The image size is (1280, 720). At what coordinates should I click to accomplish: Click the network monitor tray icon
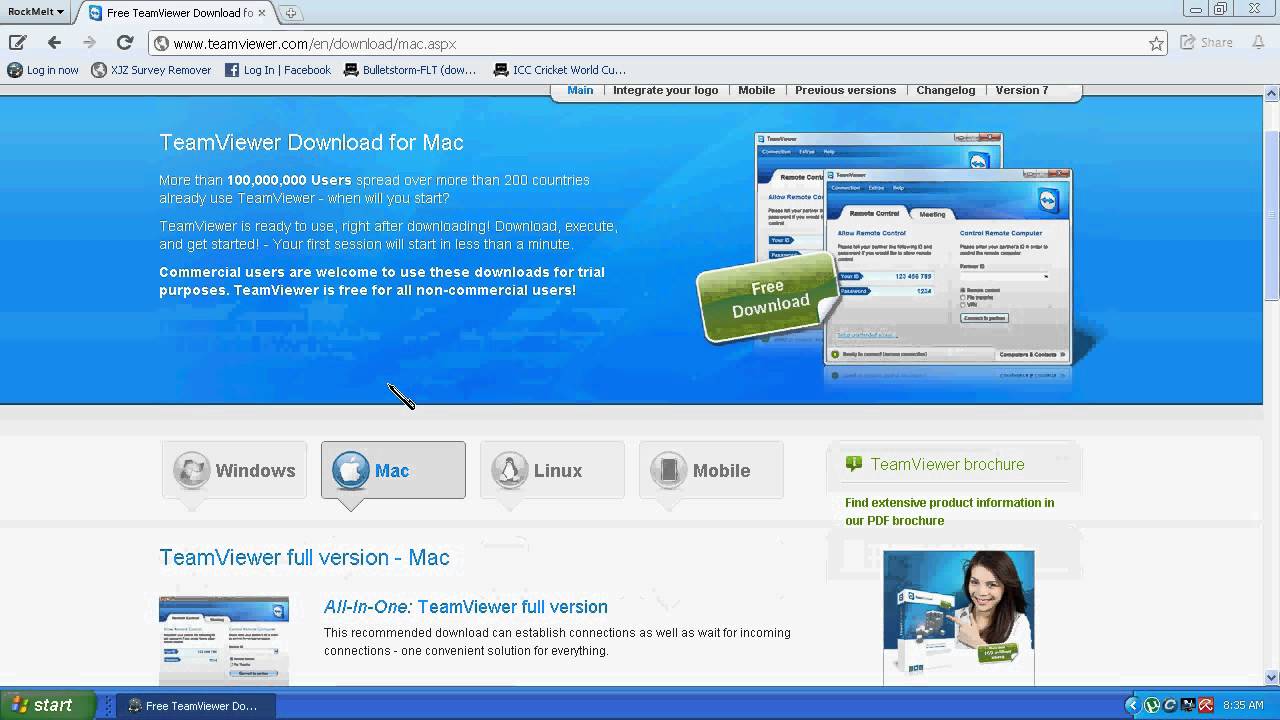tap(1188, 705)
